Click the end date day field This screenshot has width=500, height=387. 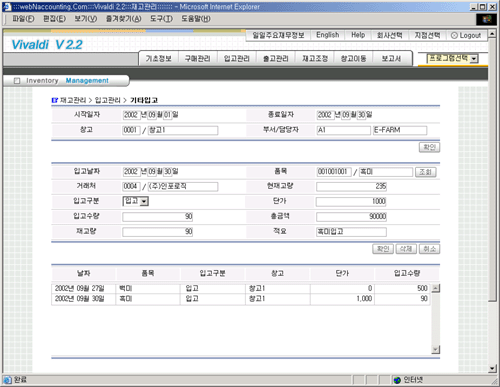(361, 115)
